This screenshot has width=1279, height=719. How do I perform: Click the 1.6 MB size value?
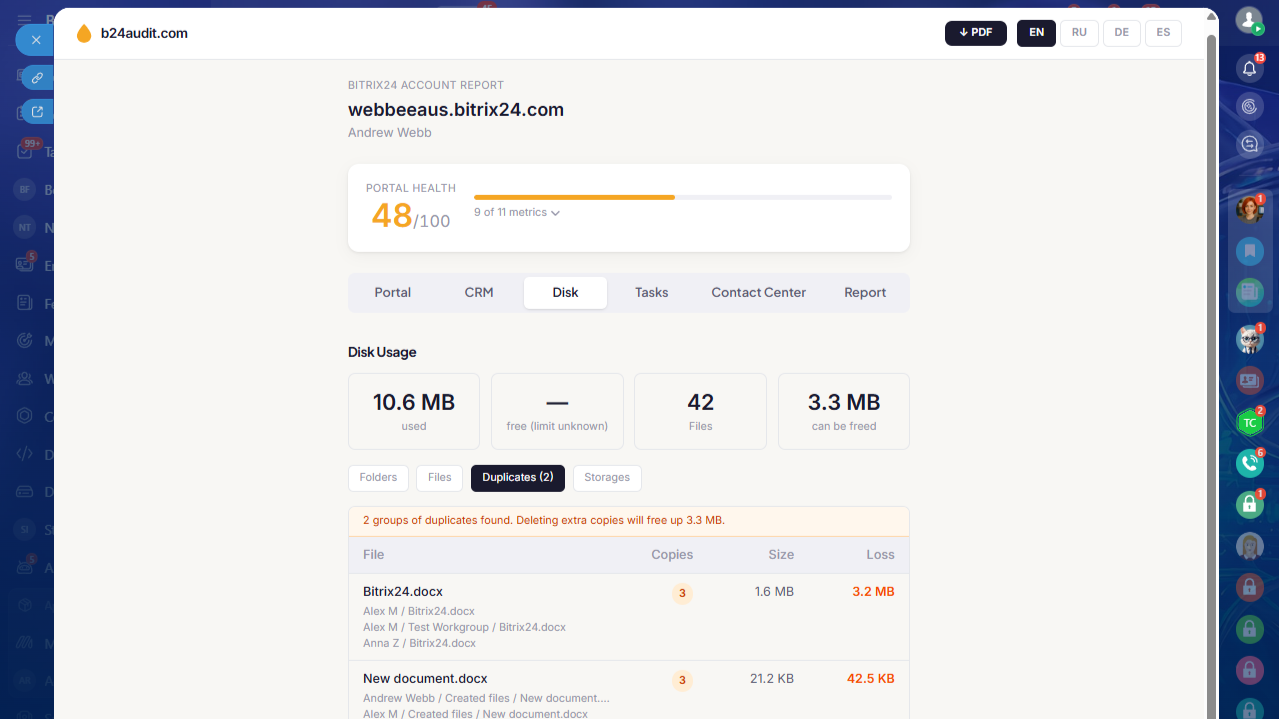[774, 592]
